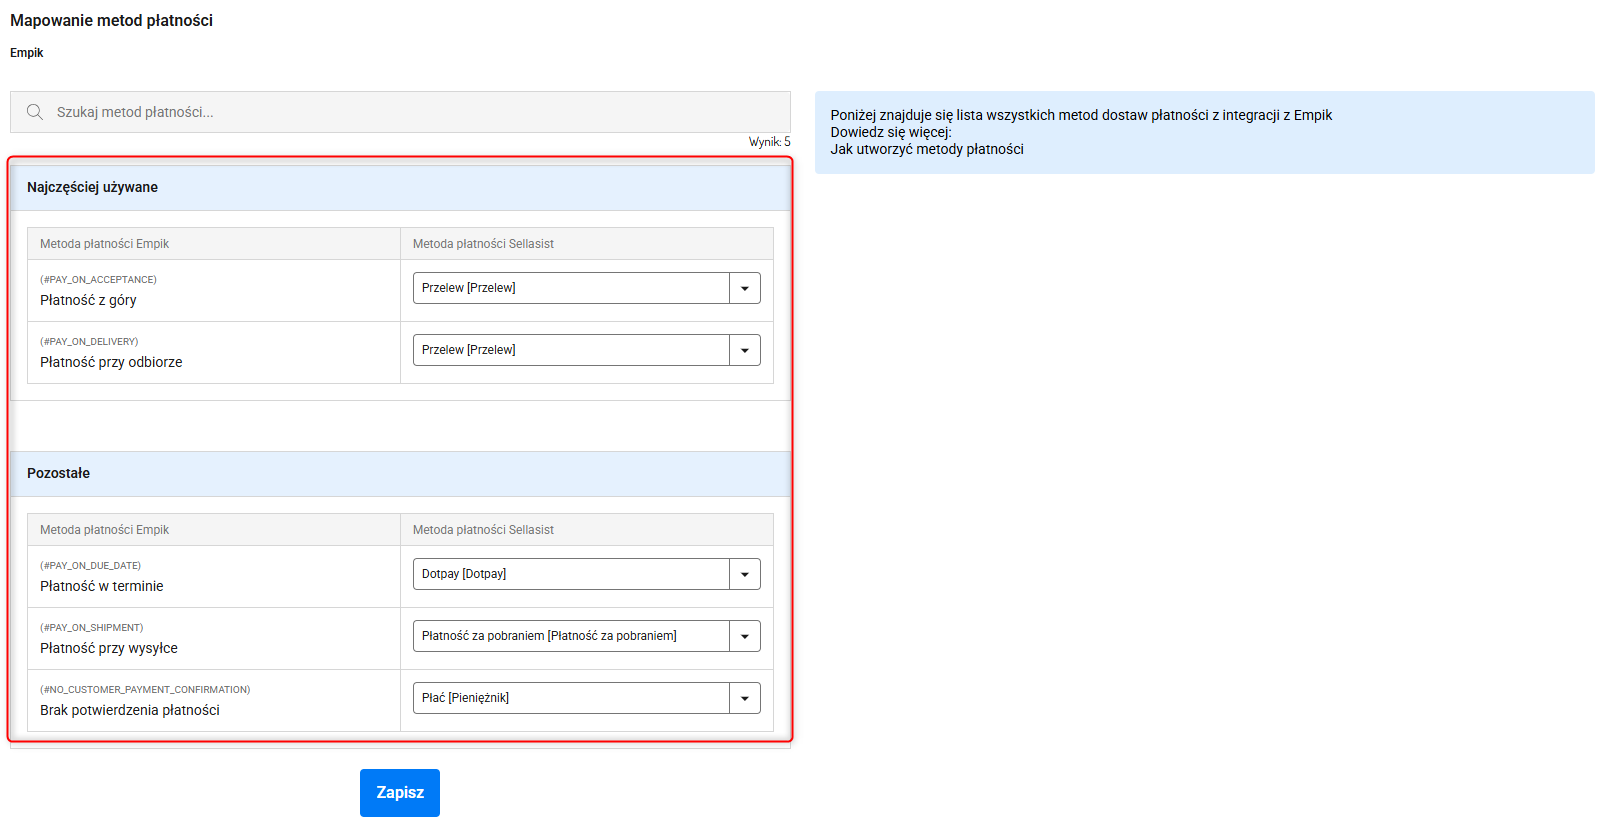Click the '#PAY_ON_ACCEPTANCE' code text
Viewport: 1603px width, 827px height.
click(98, 280)
